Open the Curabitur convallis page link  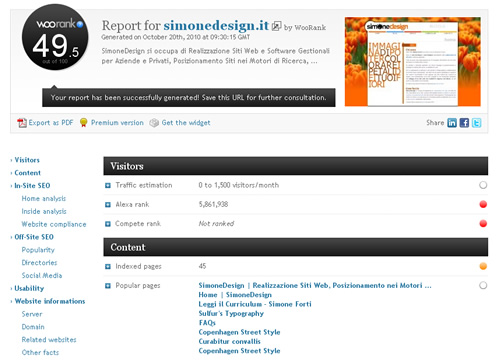tap(229, 341)
